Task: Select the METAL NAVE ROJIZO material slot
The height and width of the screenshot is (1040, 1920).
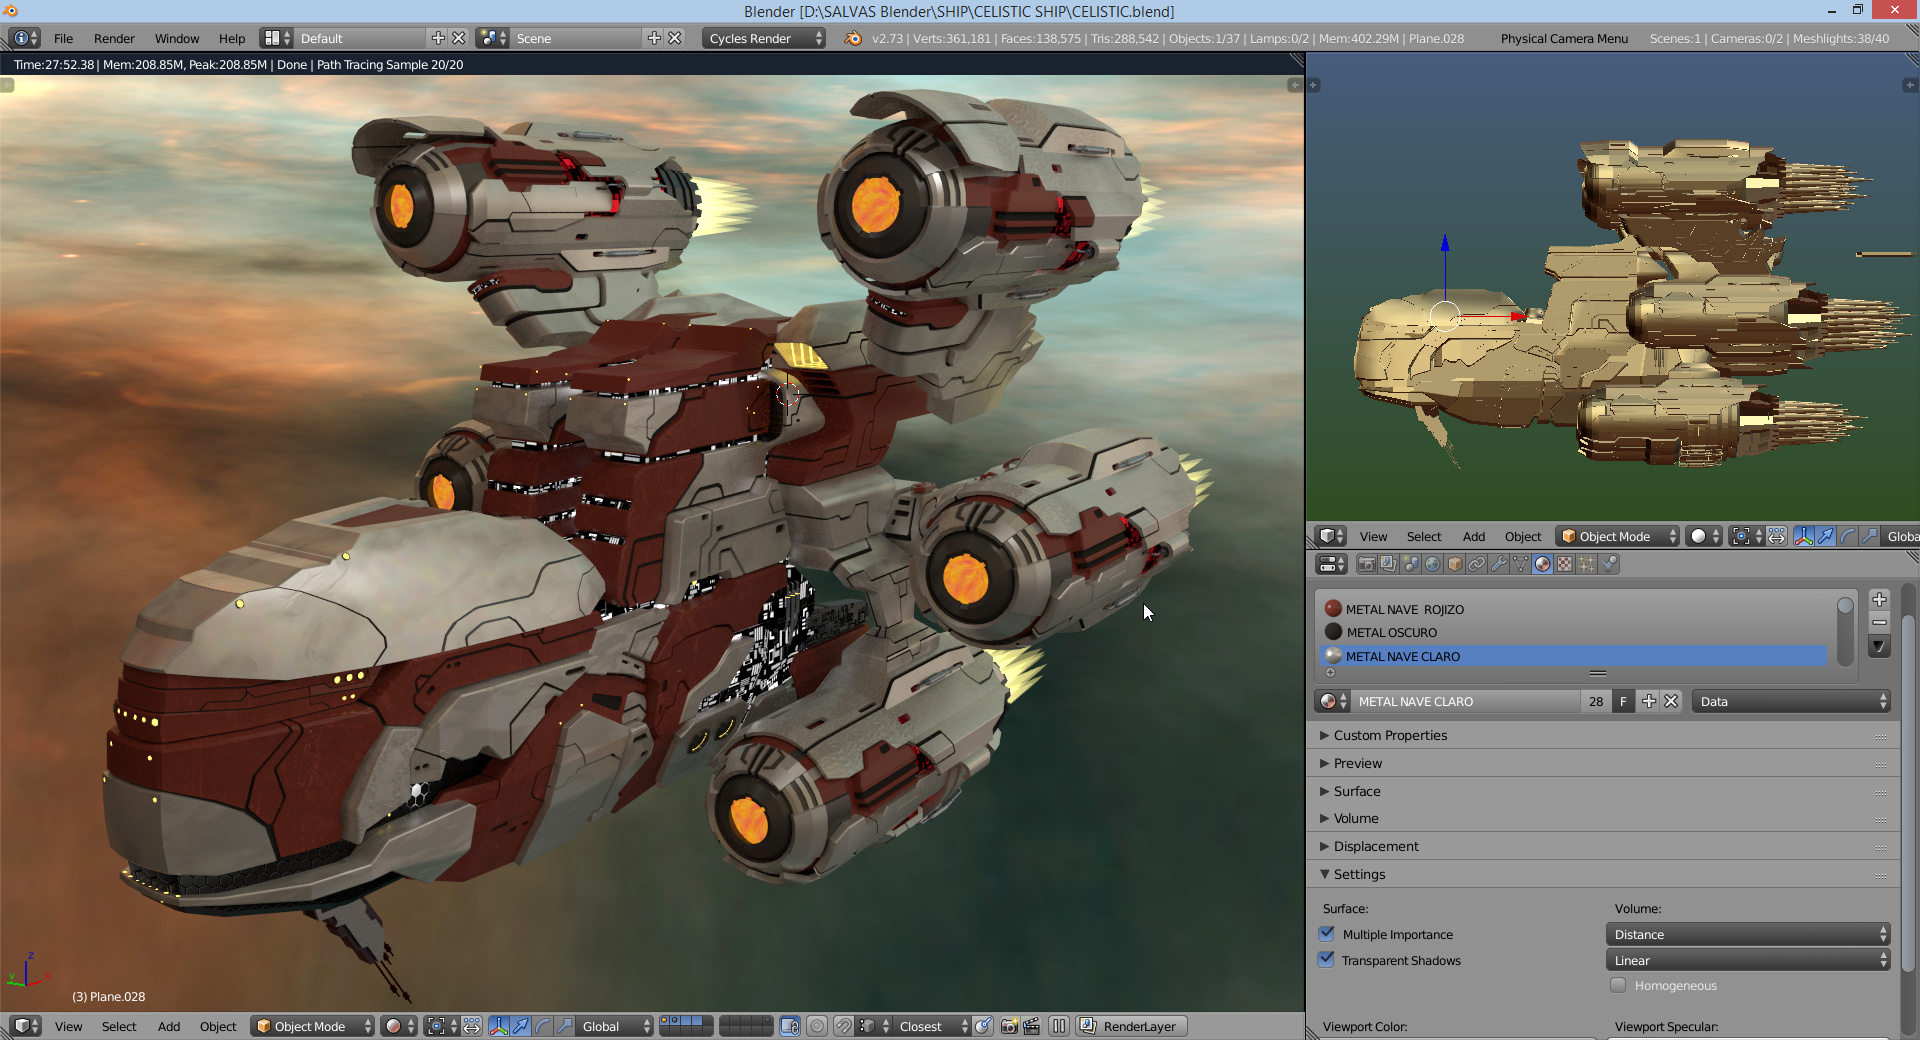Action: pyautogui.click(x=1404, y=609)
